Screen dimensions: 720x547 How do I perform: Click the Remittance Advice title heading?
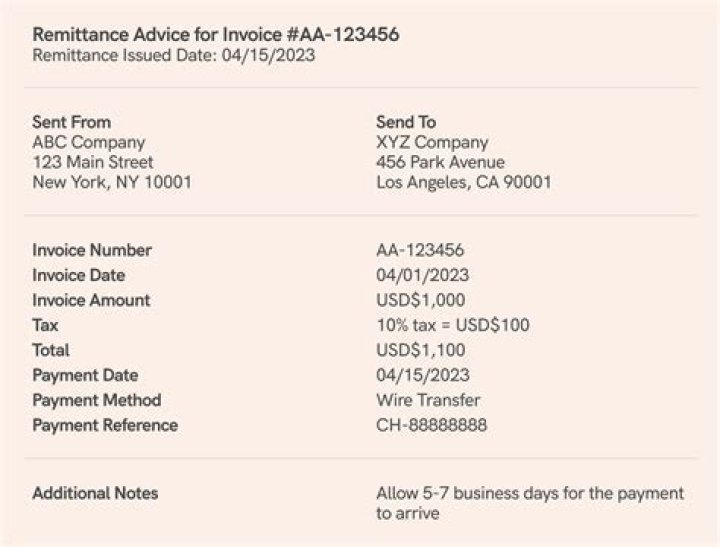click(x=216, y=34)
